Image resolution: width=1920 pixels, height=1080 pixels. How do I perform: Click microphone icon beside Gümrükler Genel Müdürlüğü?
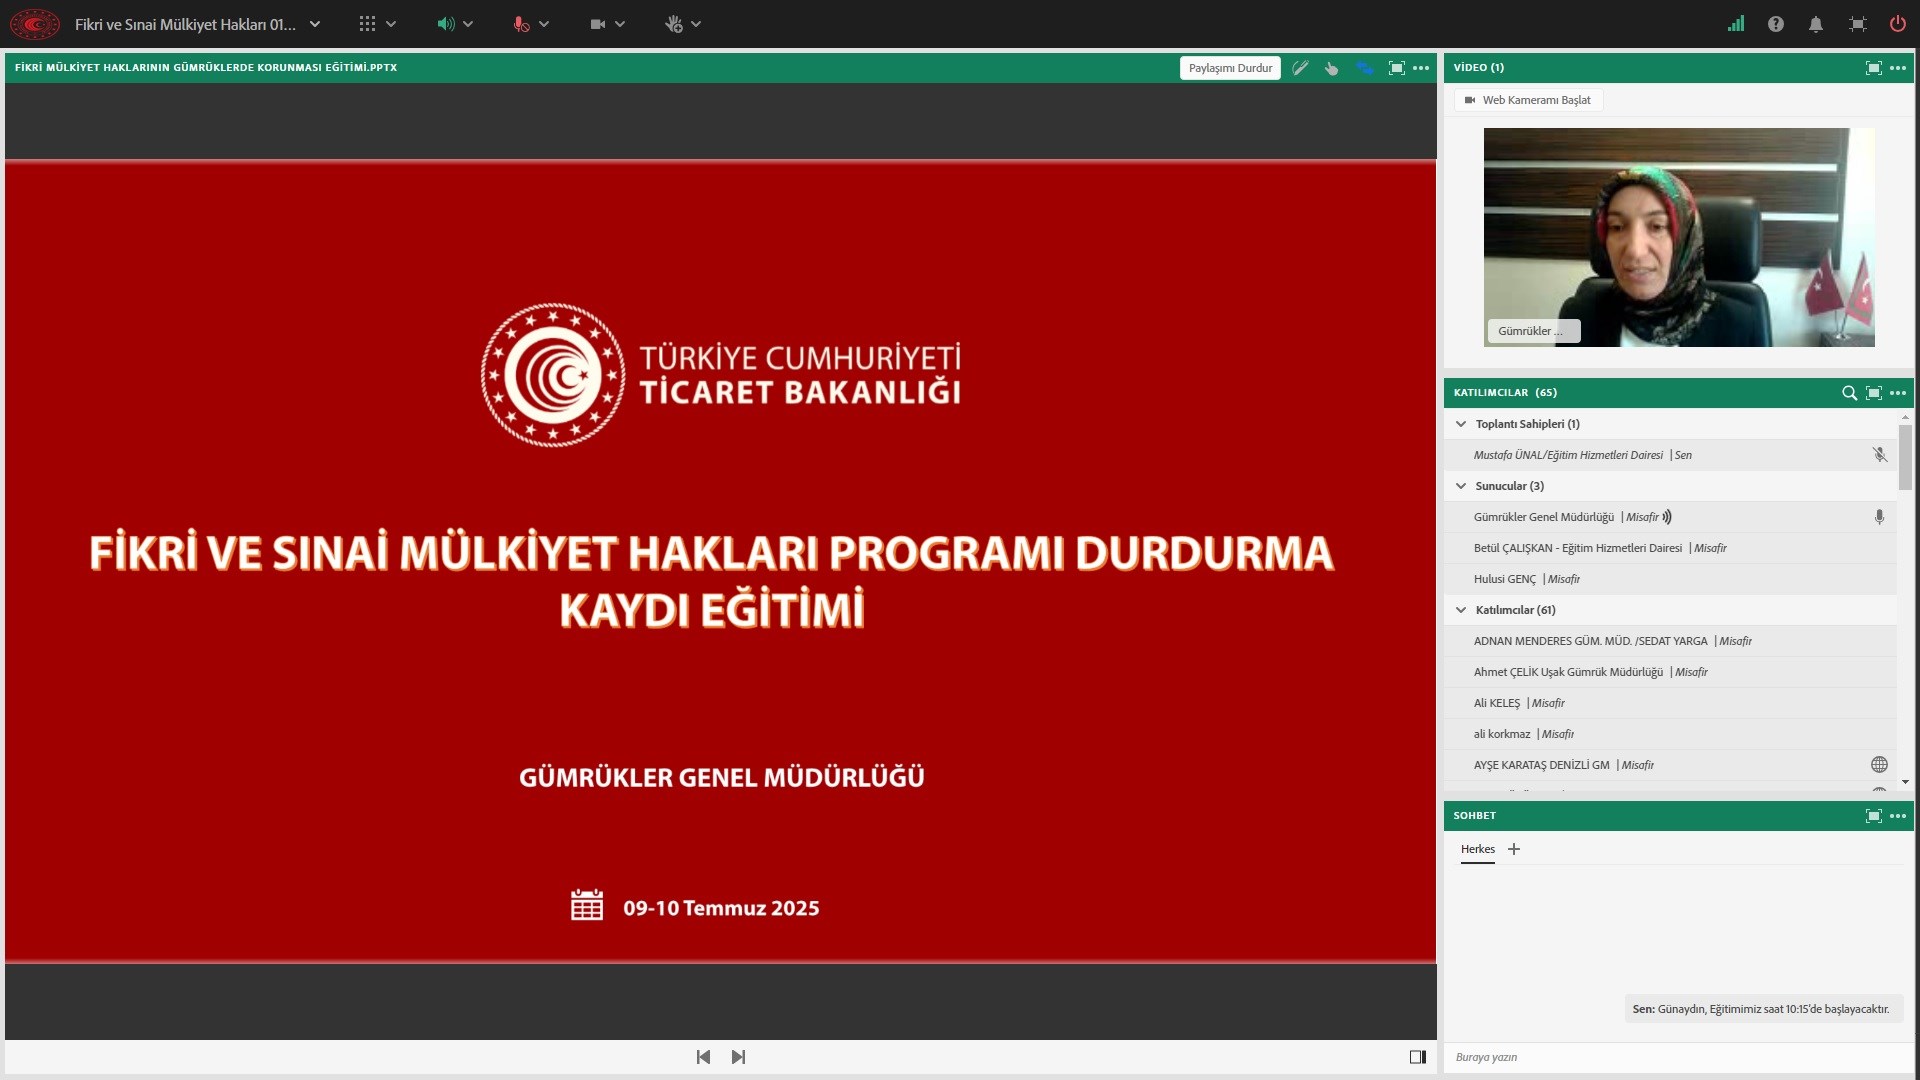(x=1880, y=517)
